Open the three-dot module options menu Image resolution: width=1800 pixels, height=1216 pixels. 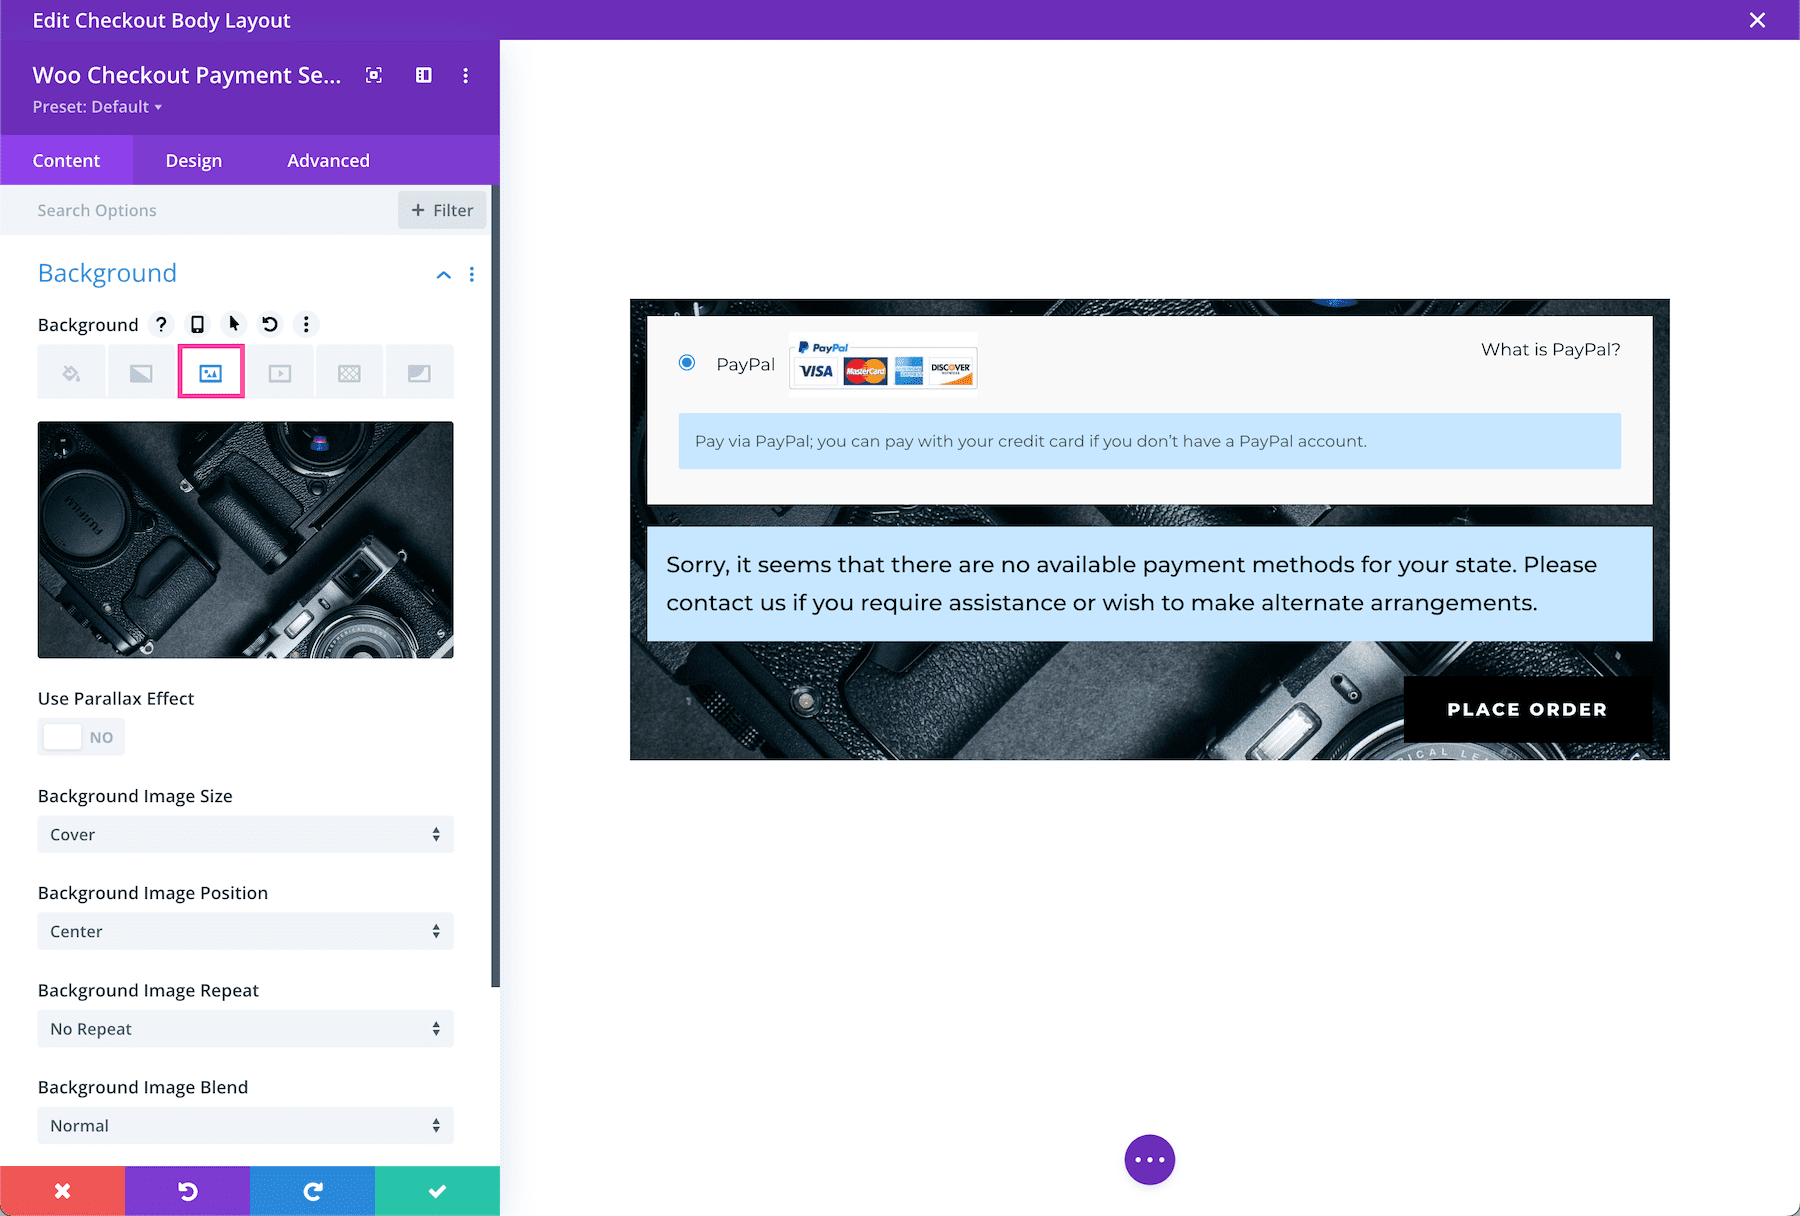(x=465, y=75)
